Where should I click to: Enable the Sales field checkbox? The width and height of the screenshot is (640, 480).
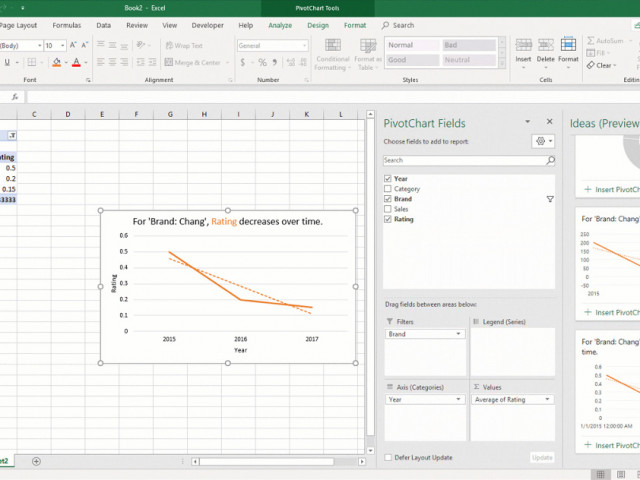coord(388,209)
